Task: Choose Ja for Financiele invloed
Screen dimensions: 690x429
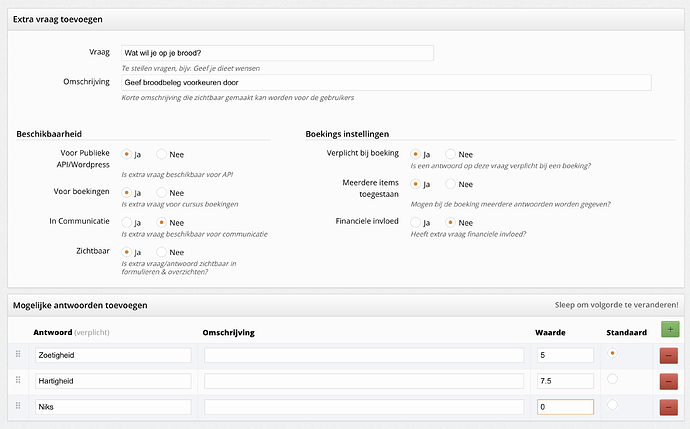Action: (x=415, y=222)
